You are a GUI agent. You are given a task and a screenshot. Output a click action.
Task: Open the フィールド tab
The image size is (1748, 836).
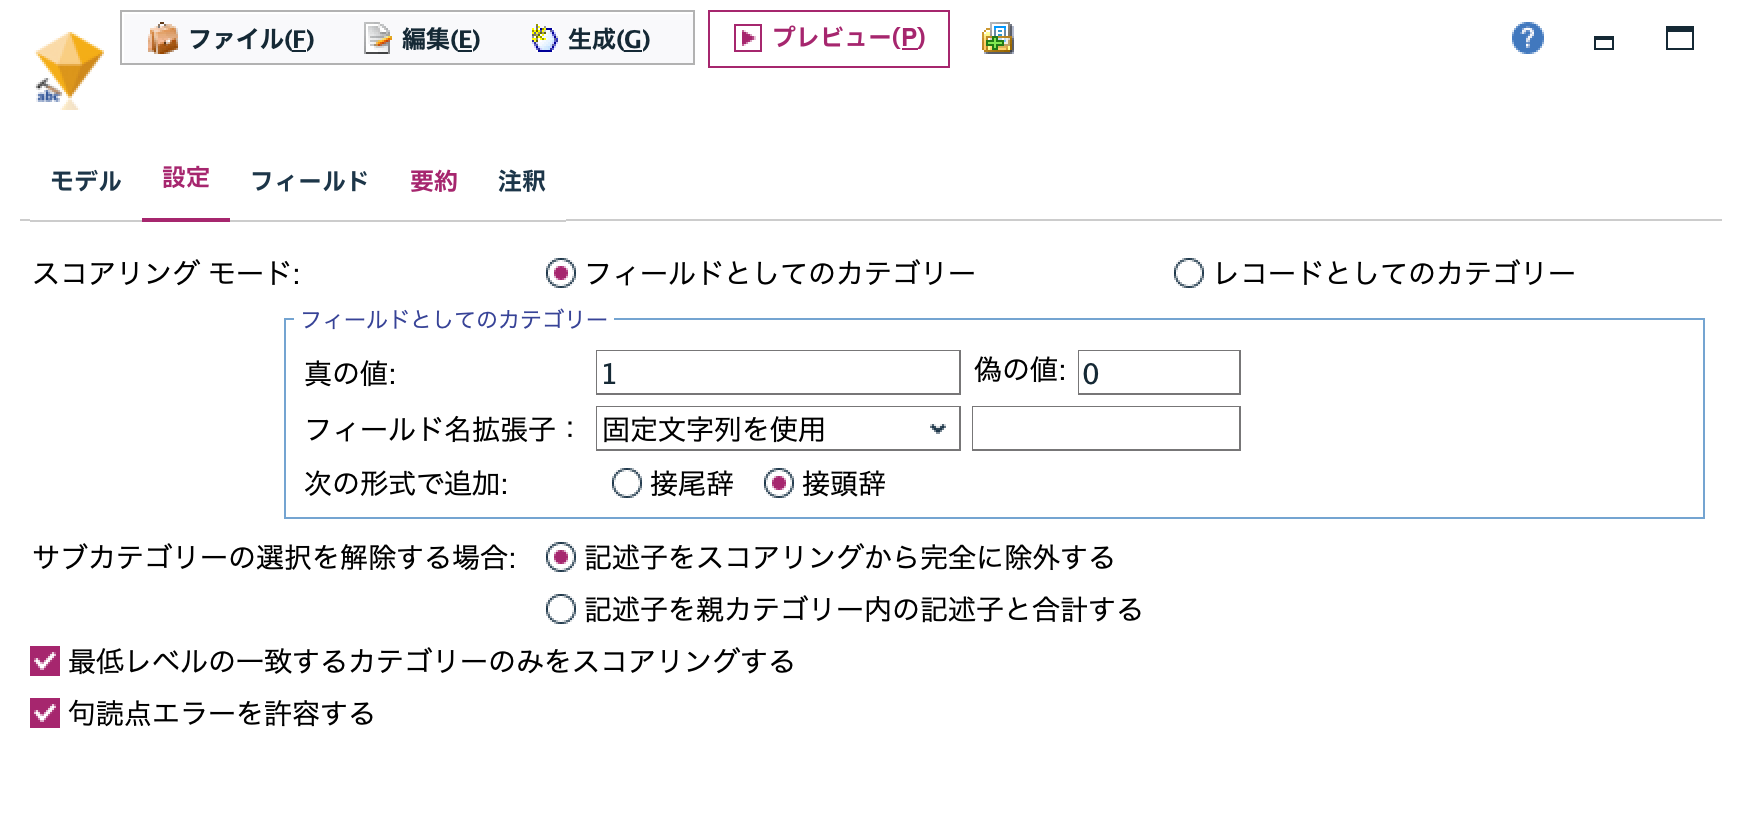[310, 180]
